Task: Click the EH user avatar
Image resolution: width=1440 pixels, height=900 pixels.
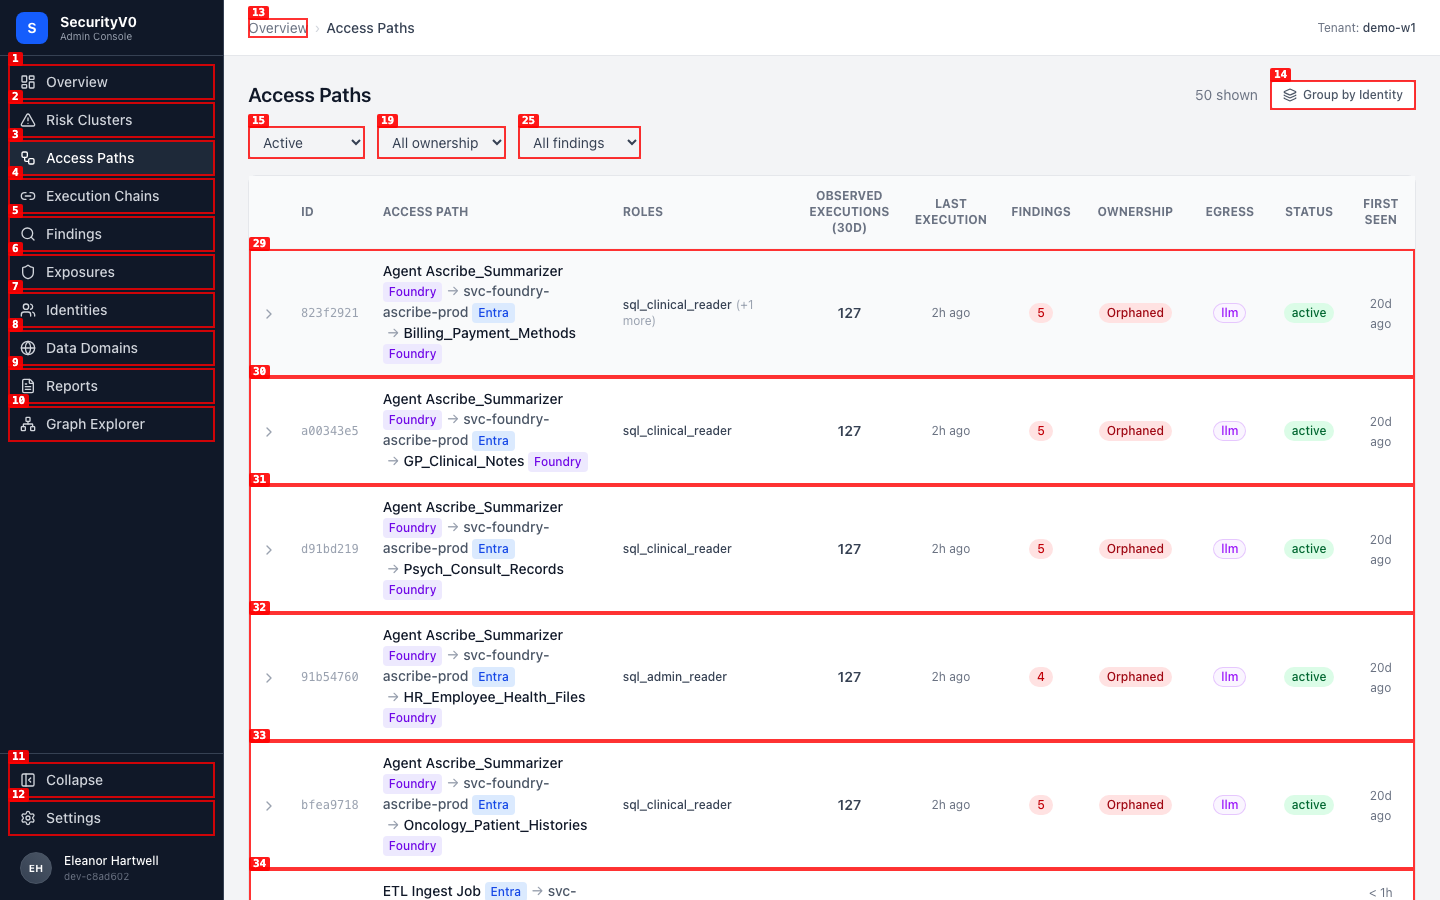Action: [36, 868]
